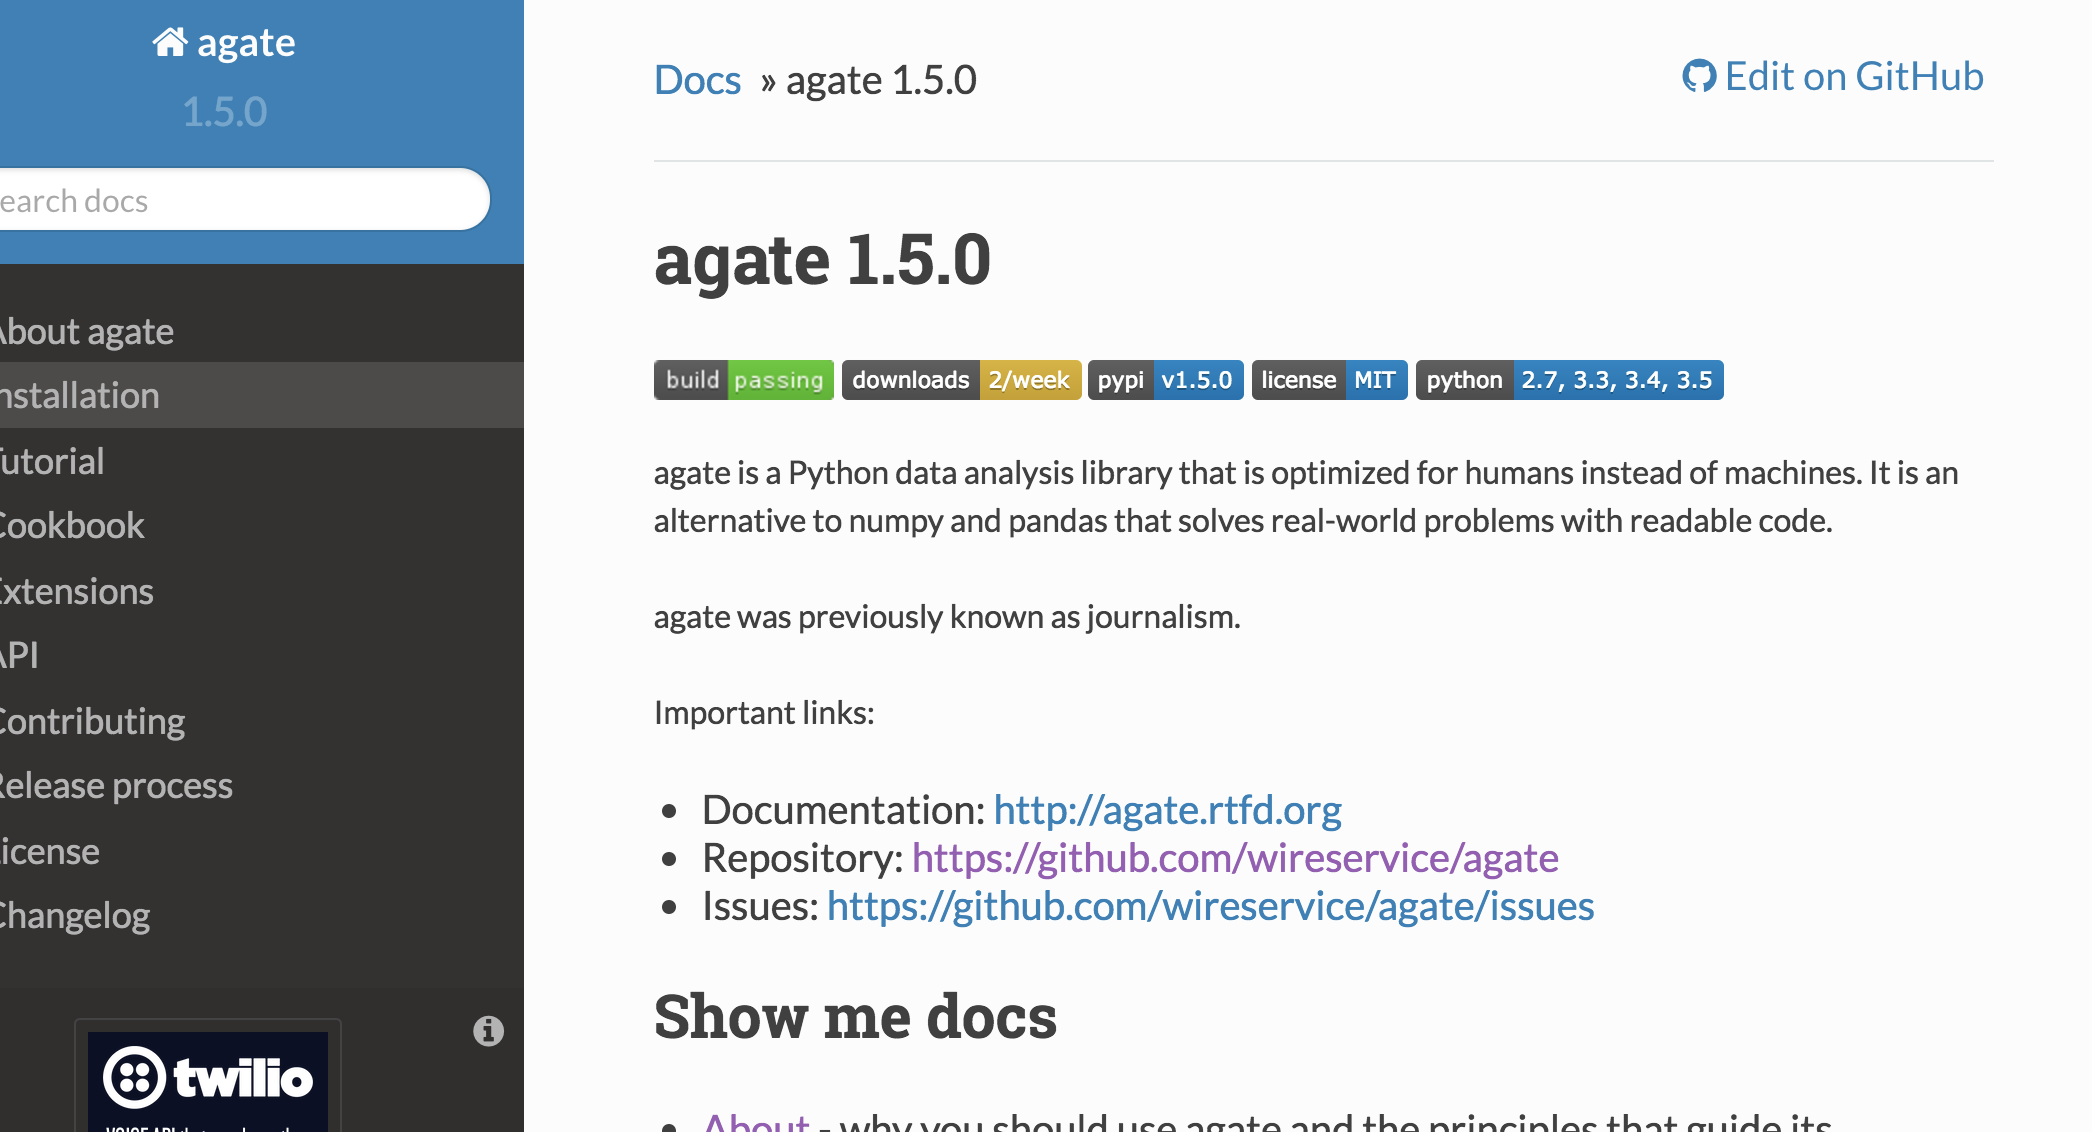Click the python versions badge

1569,380
